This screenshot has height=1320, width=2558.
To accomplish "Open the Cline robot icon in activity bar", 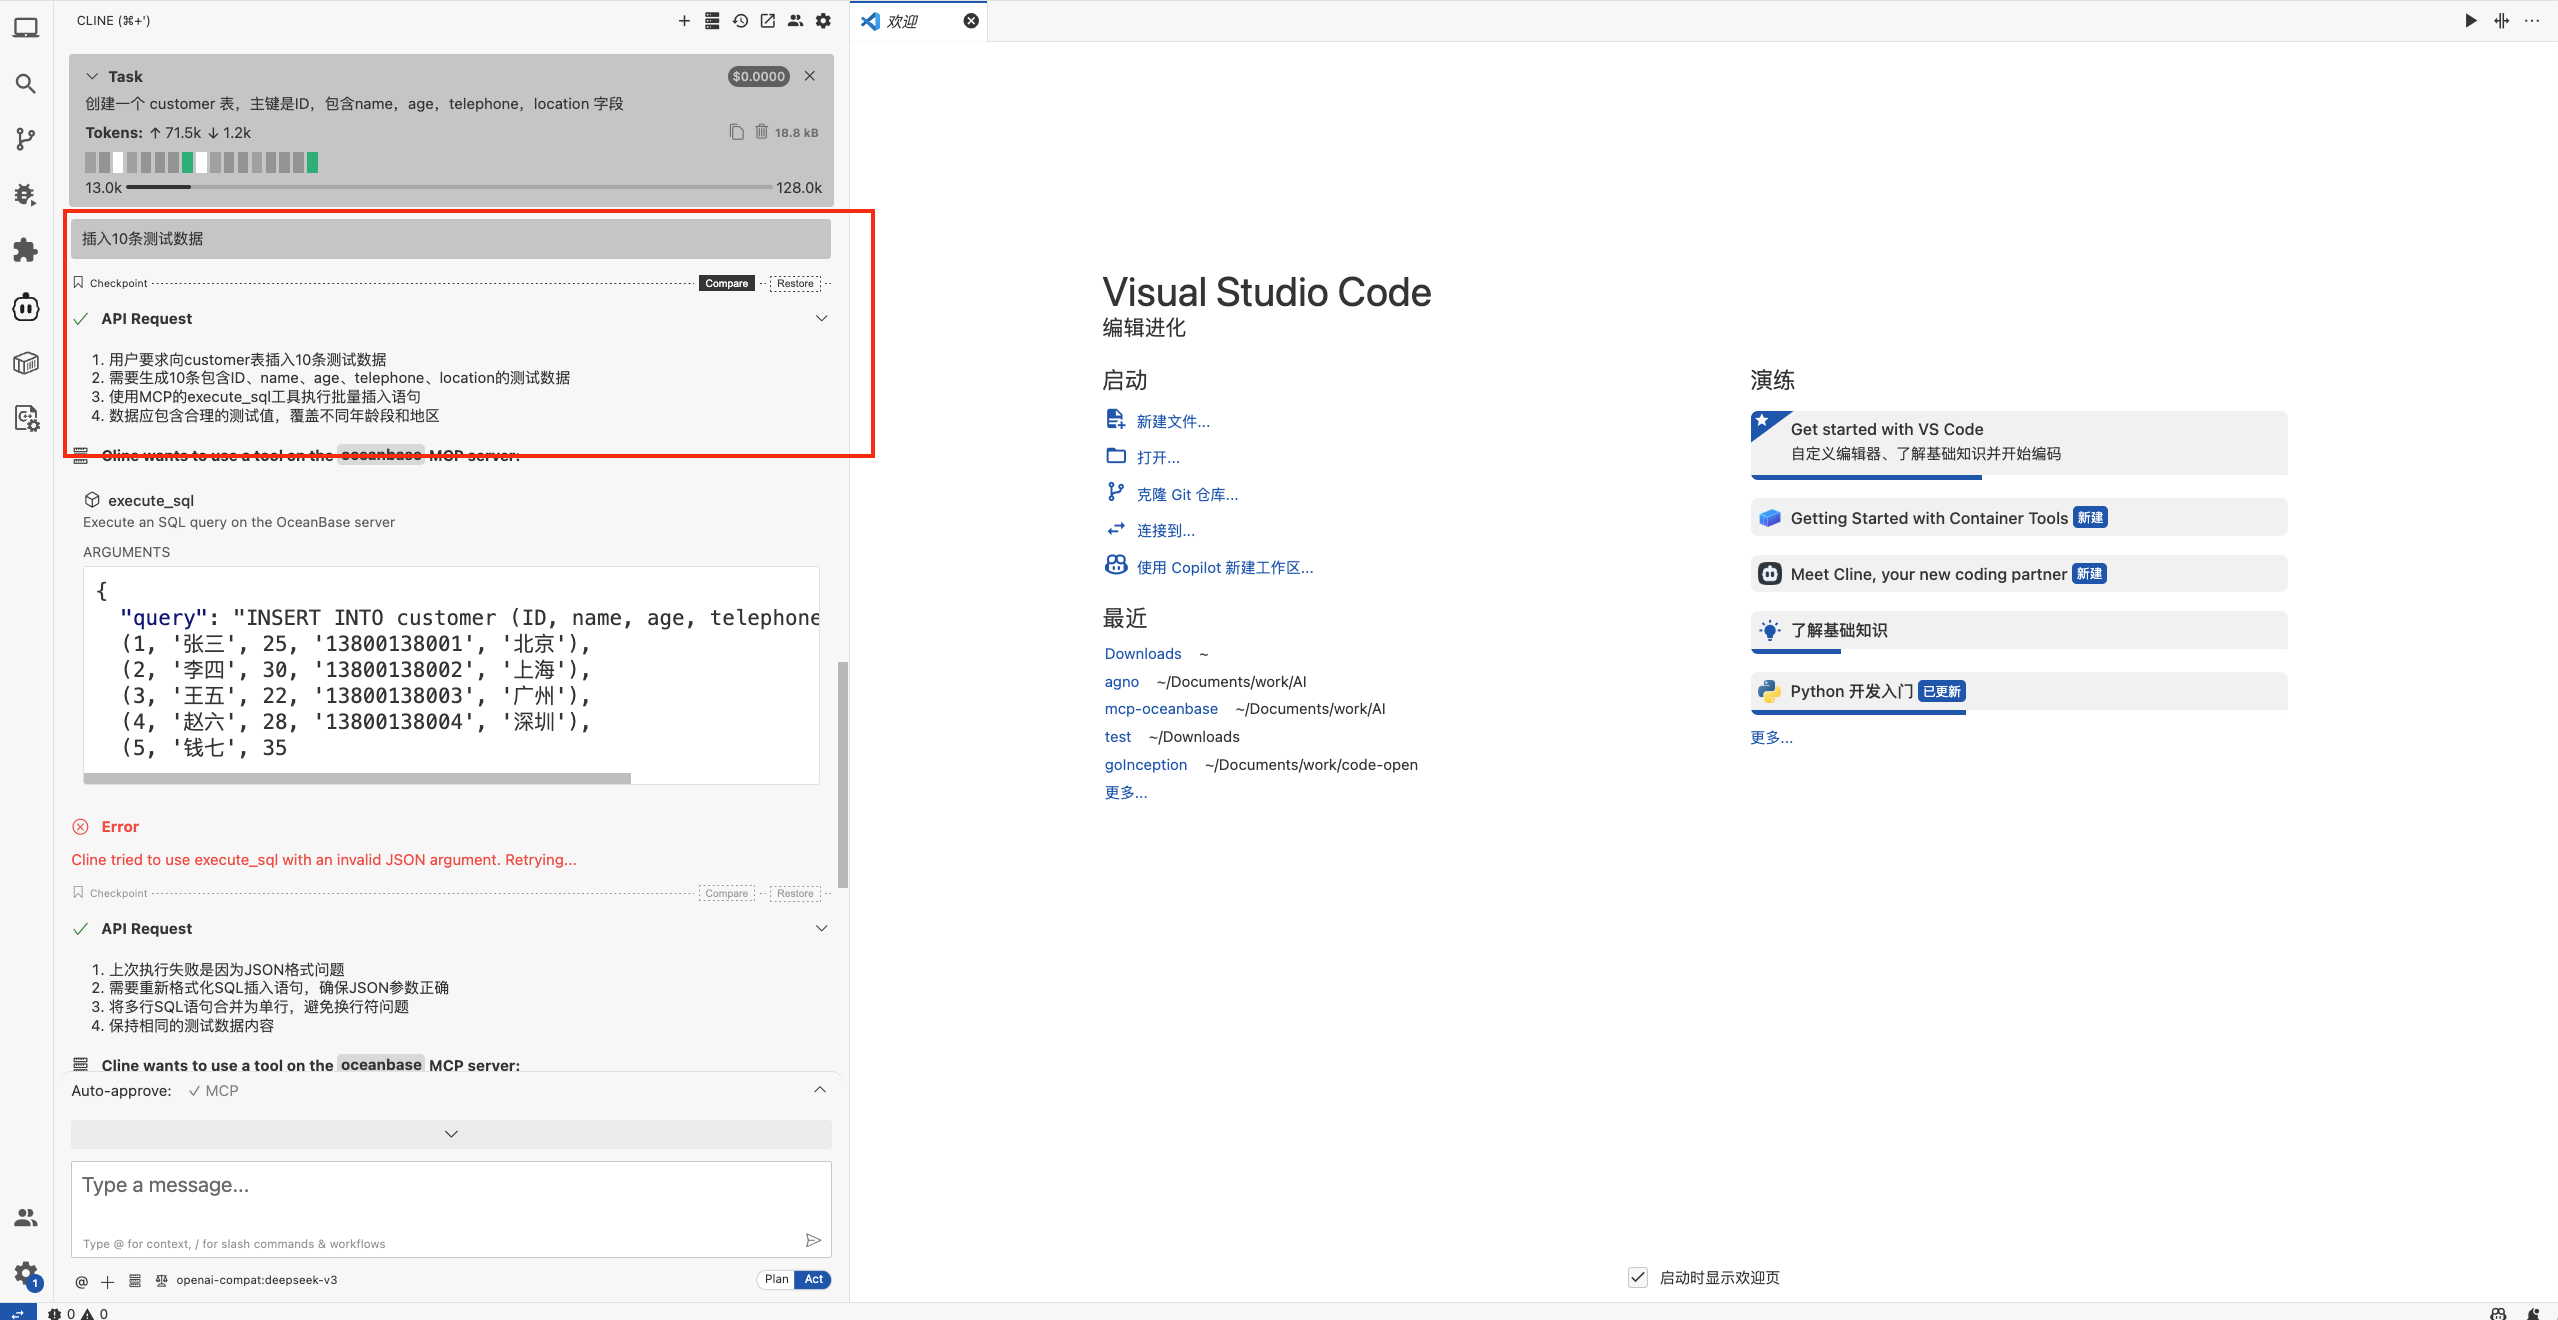I will click(26, 307).
